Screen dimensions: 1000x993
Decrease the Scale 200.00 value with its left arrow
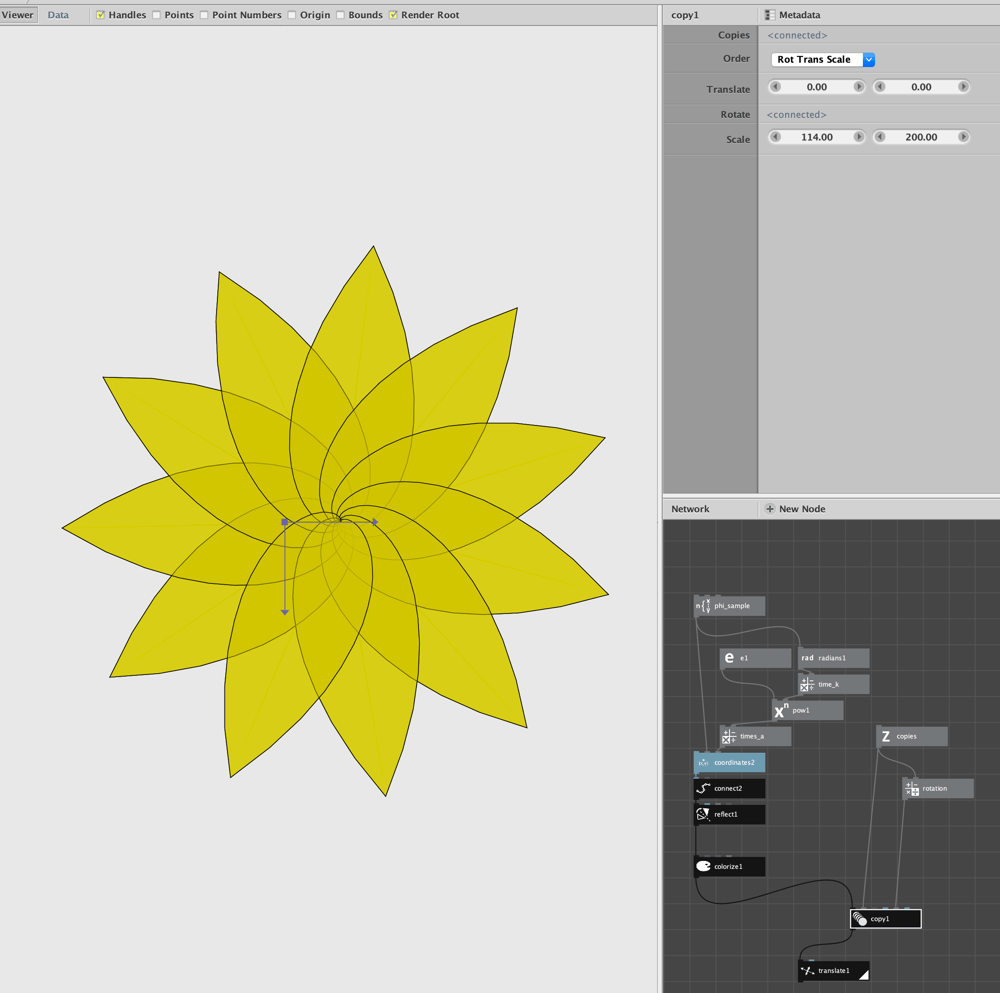click(880, 137)
